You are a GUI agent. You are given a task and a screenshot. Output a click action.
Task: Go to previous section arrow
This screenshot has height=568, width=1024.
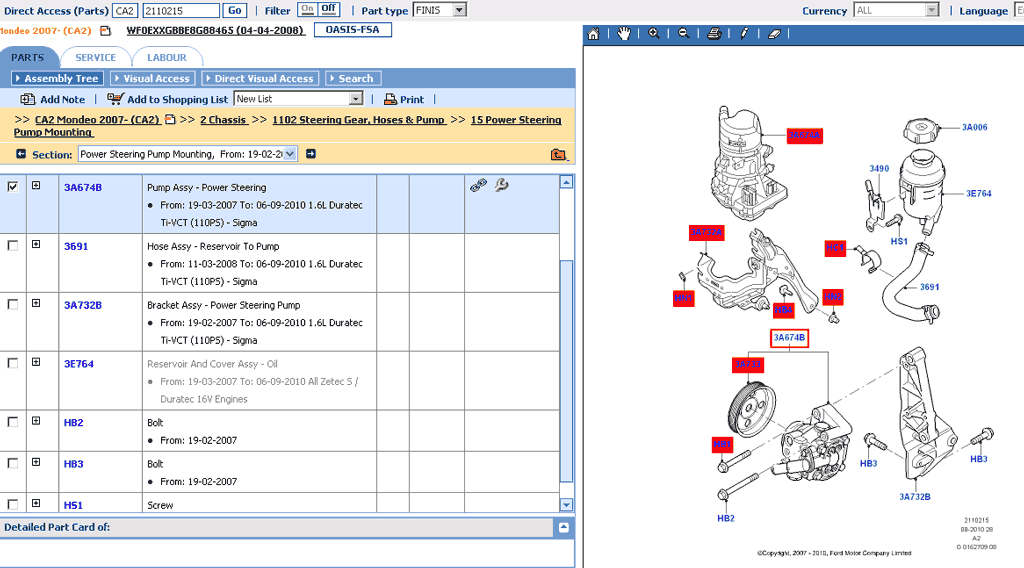pyautogui.click(x=21, y=154)
